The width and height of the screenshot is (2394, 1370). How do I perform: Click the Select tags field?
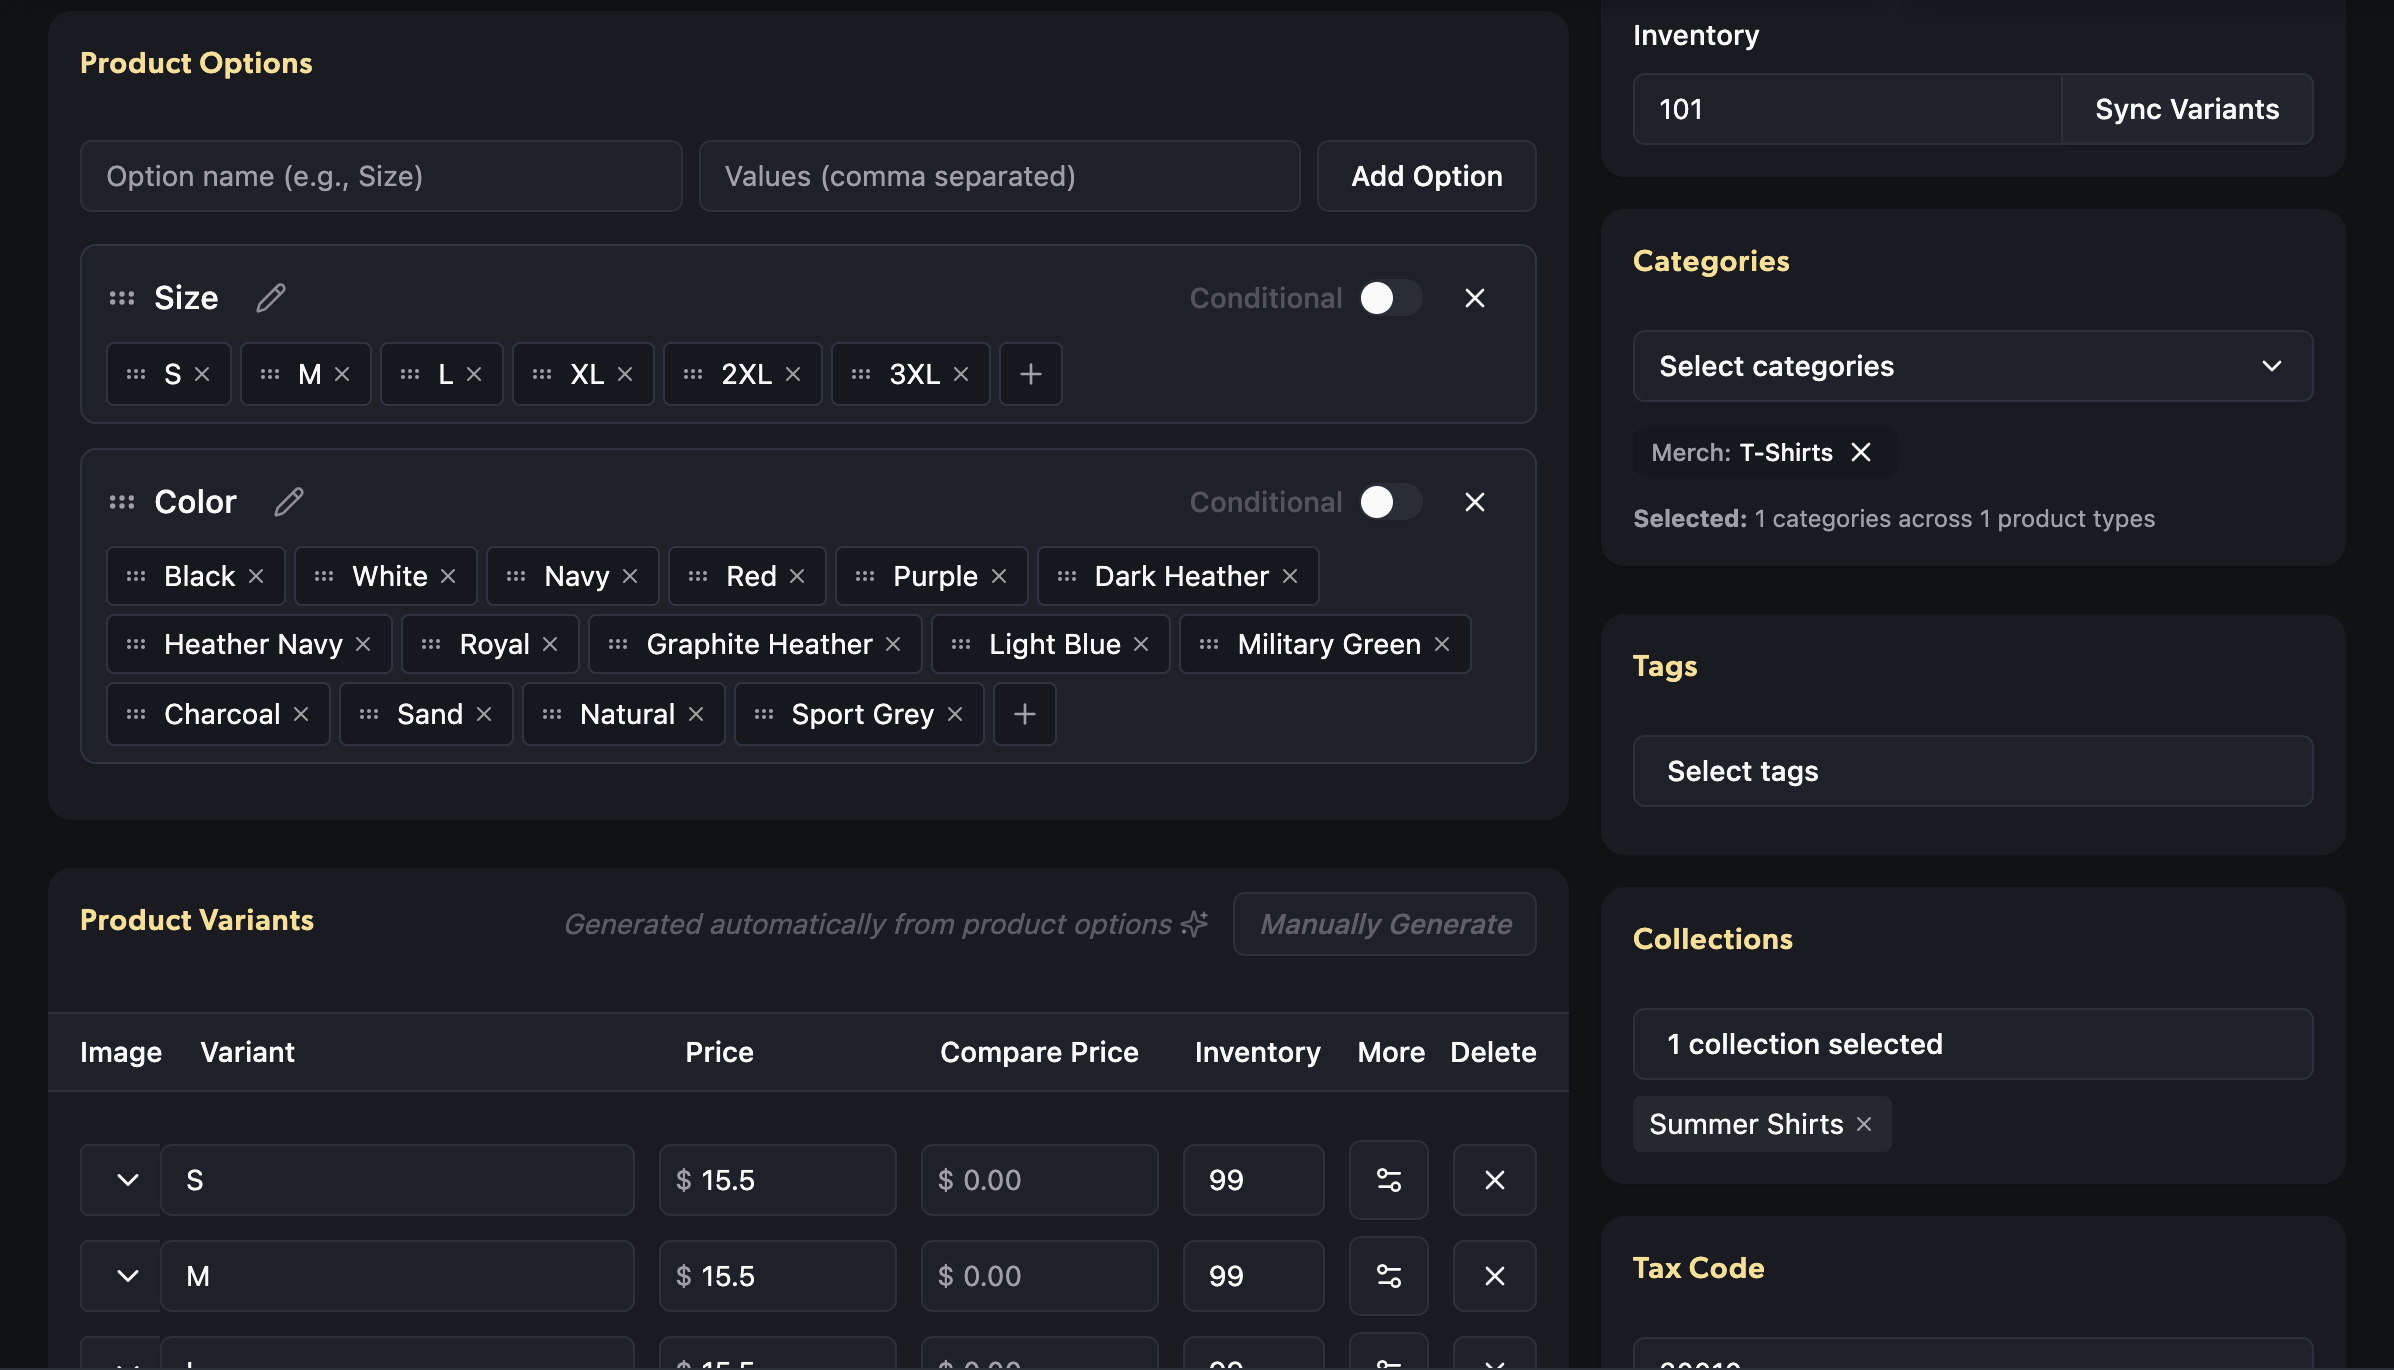pyautogui.click(x=1971, y=771)
